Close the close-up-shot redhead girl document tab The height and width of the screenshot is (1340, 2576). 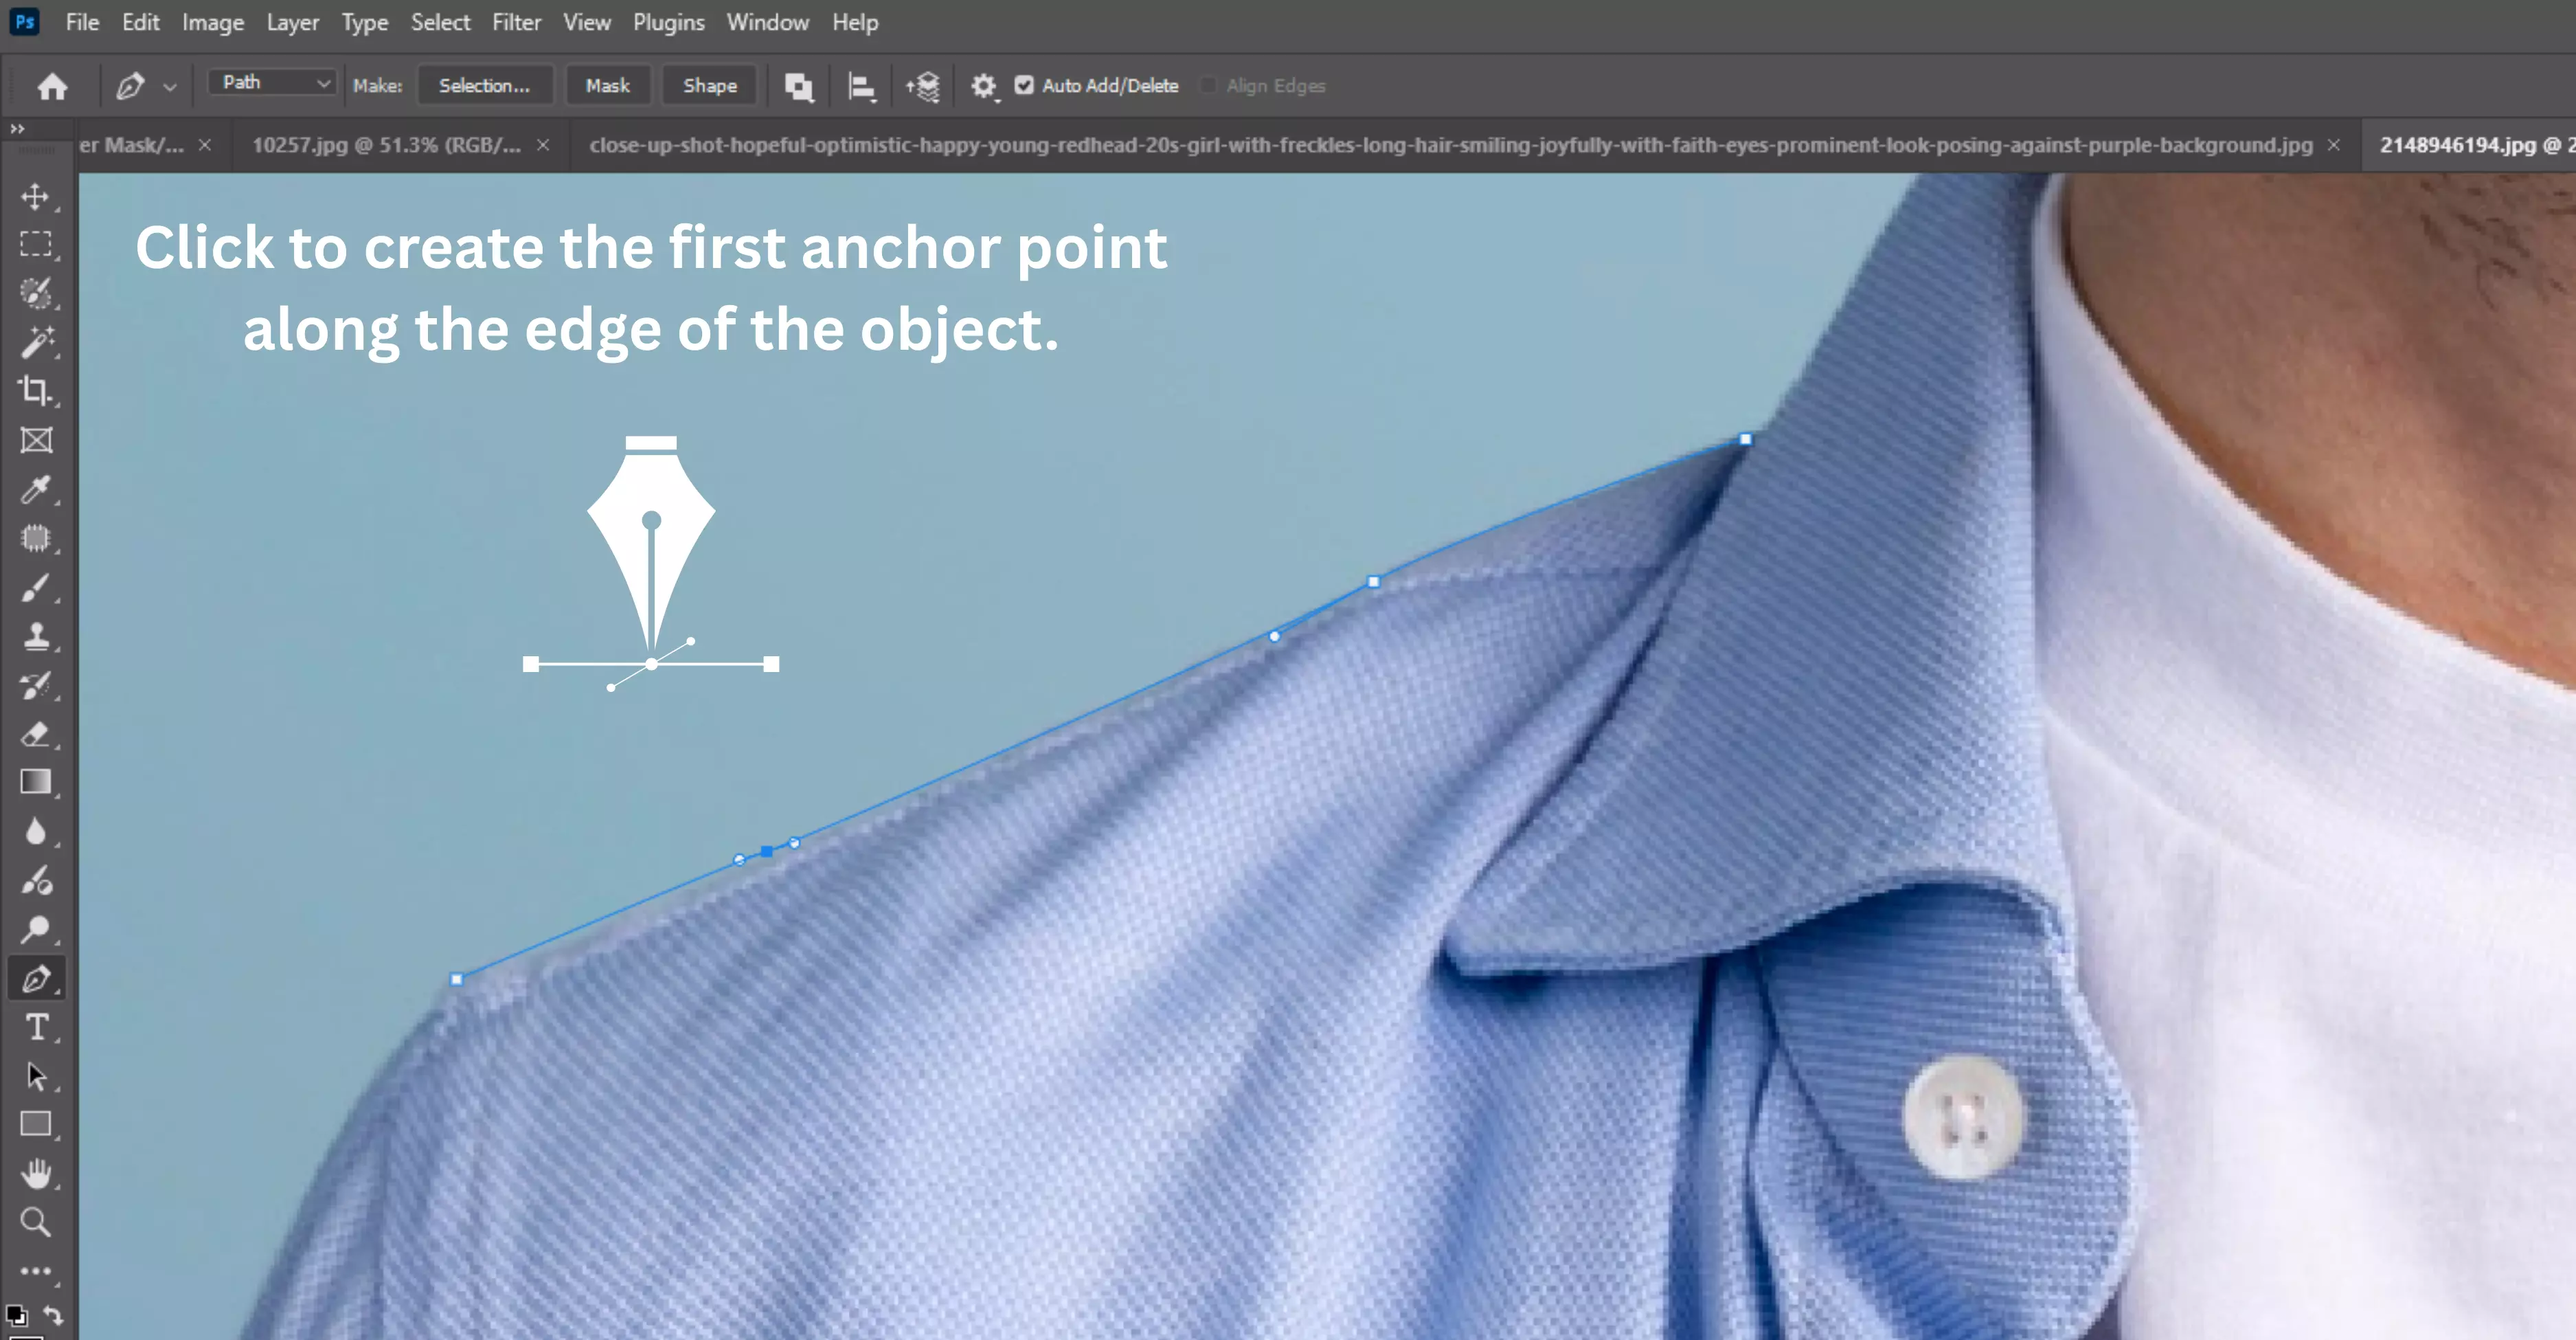pos(2333,145)
